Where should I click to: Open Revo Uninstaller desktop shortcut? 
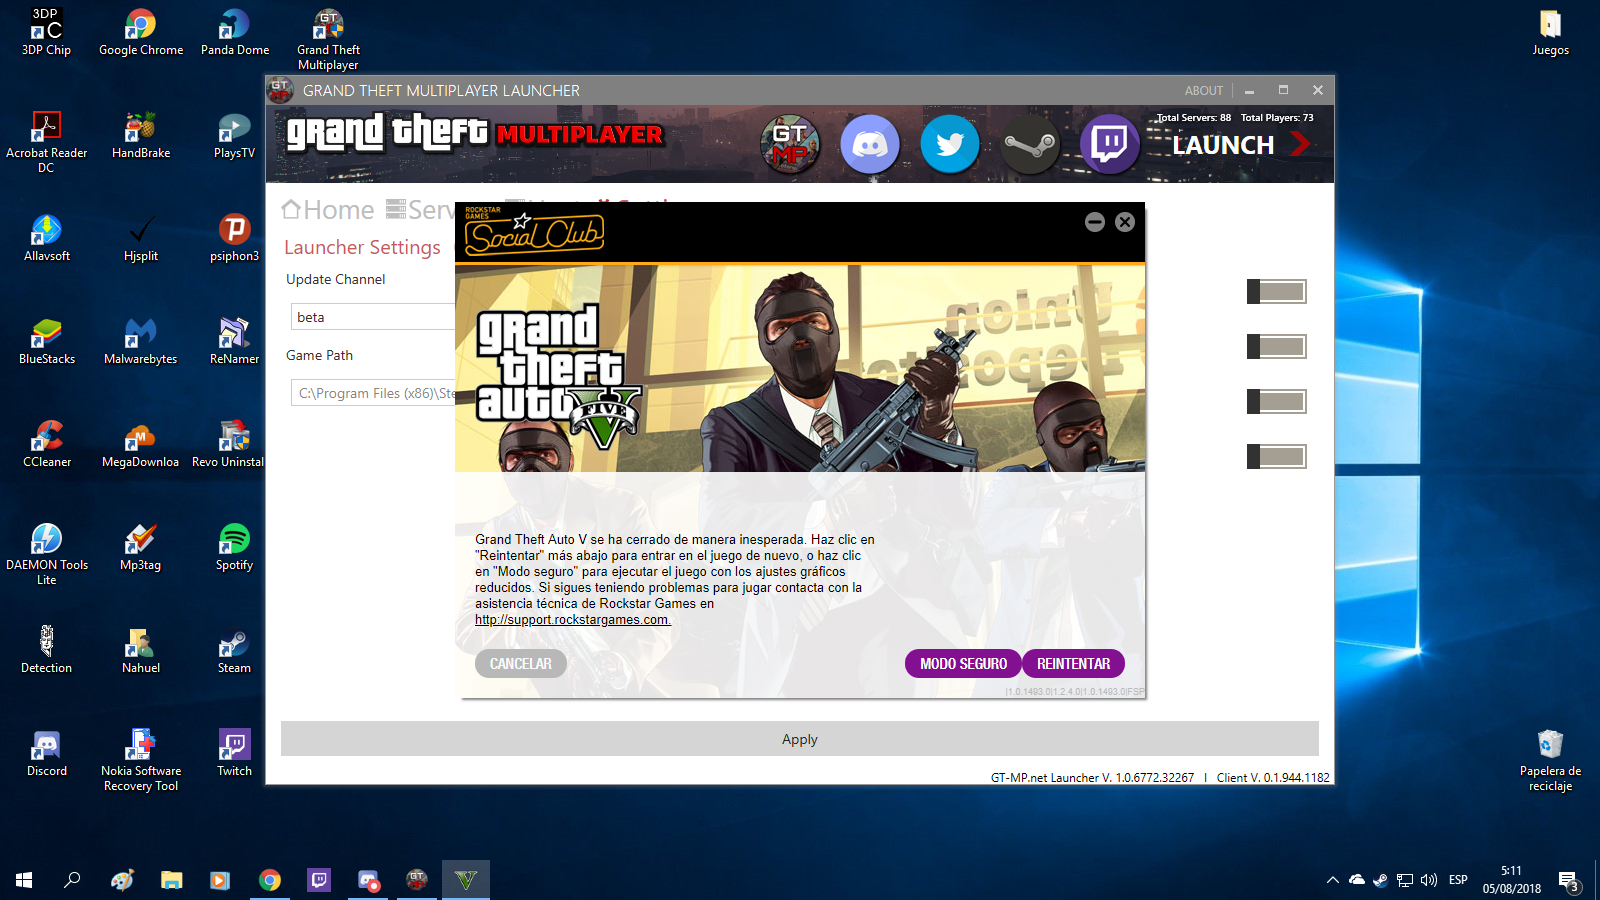point(228,444)
